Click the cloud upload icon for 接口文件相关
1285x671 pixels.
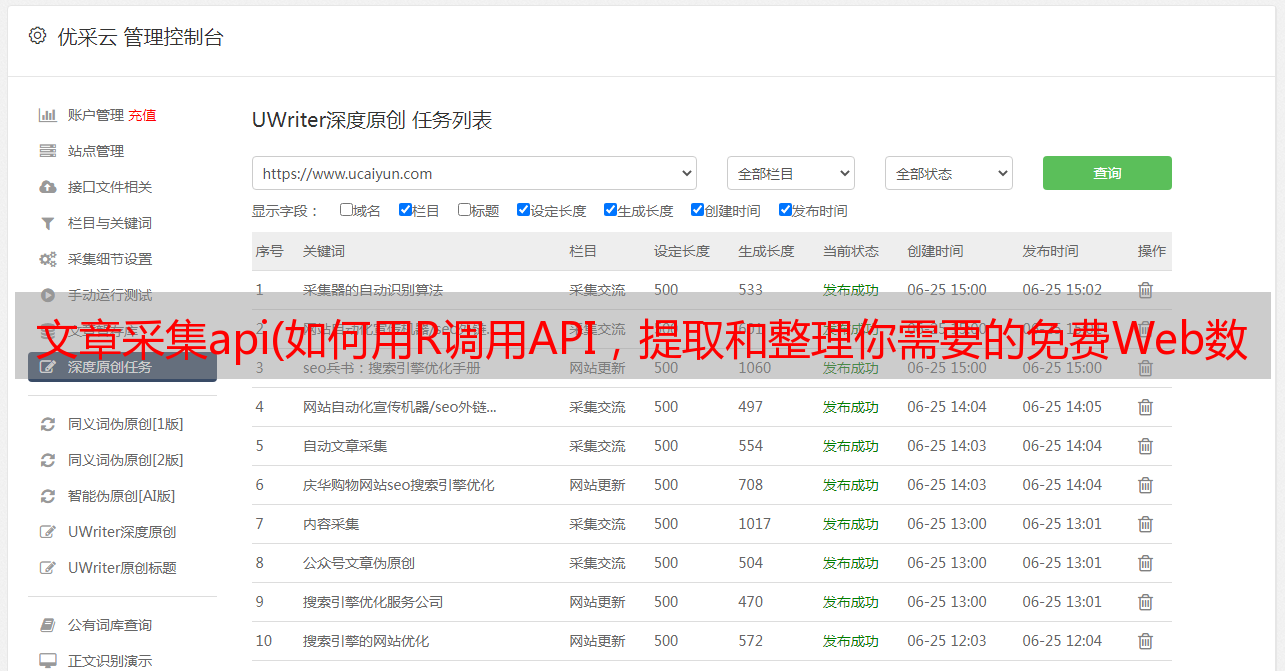[x=47, y=187]
